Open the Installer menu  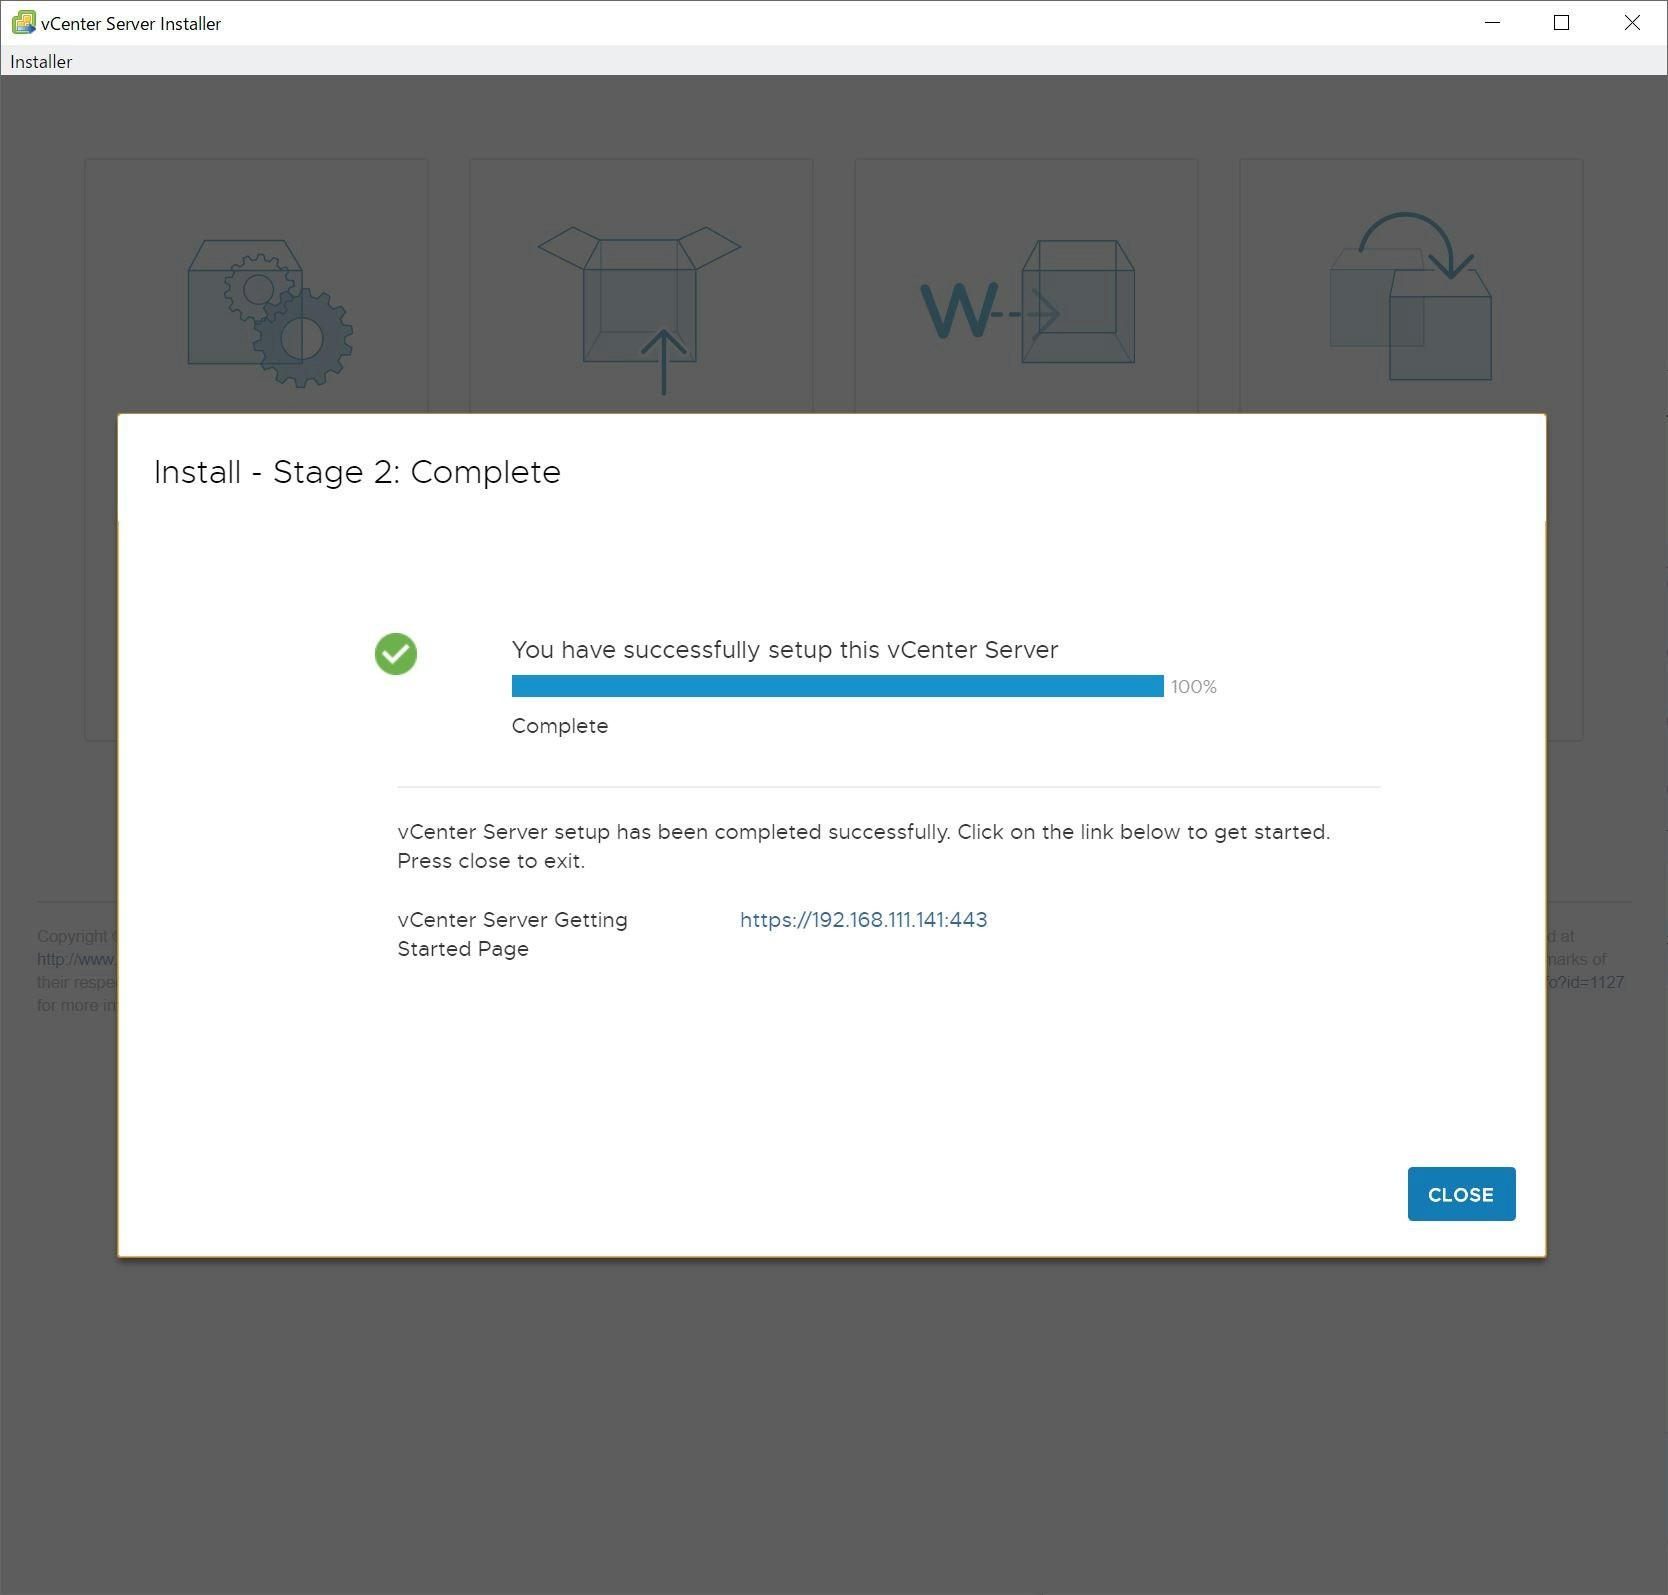(x=41, y=61)
